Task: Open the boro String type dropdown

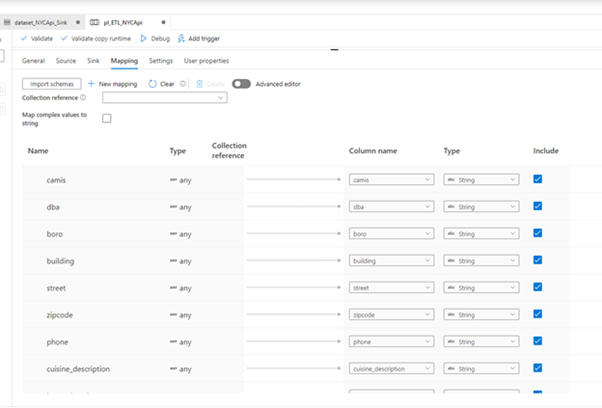Action: point(481,233)
